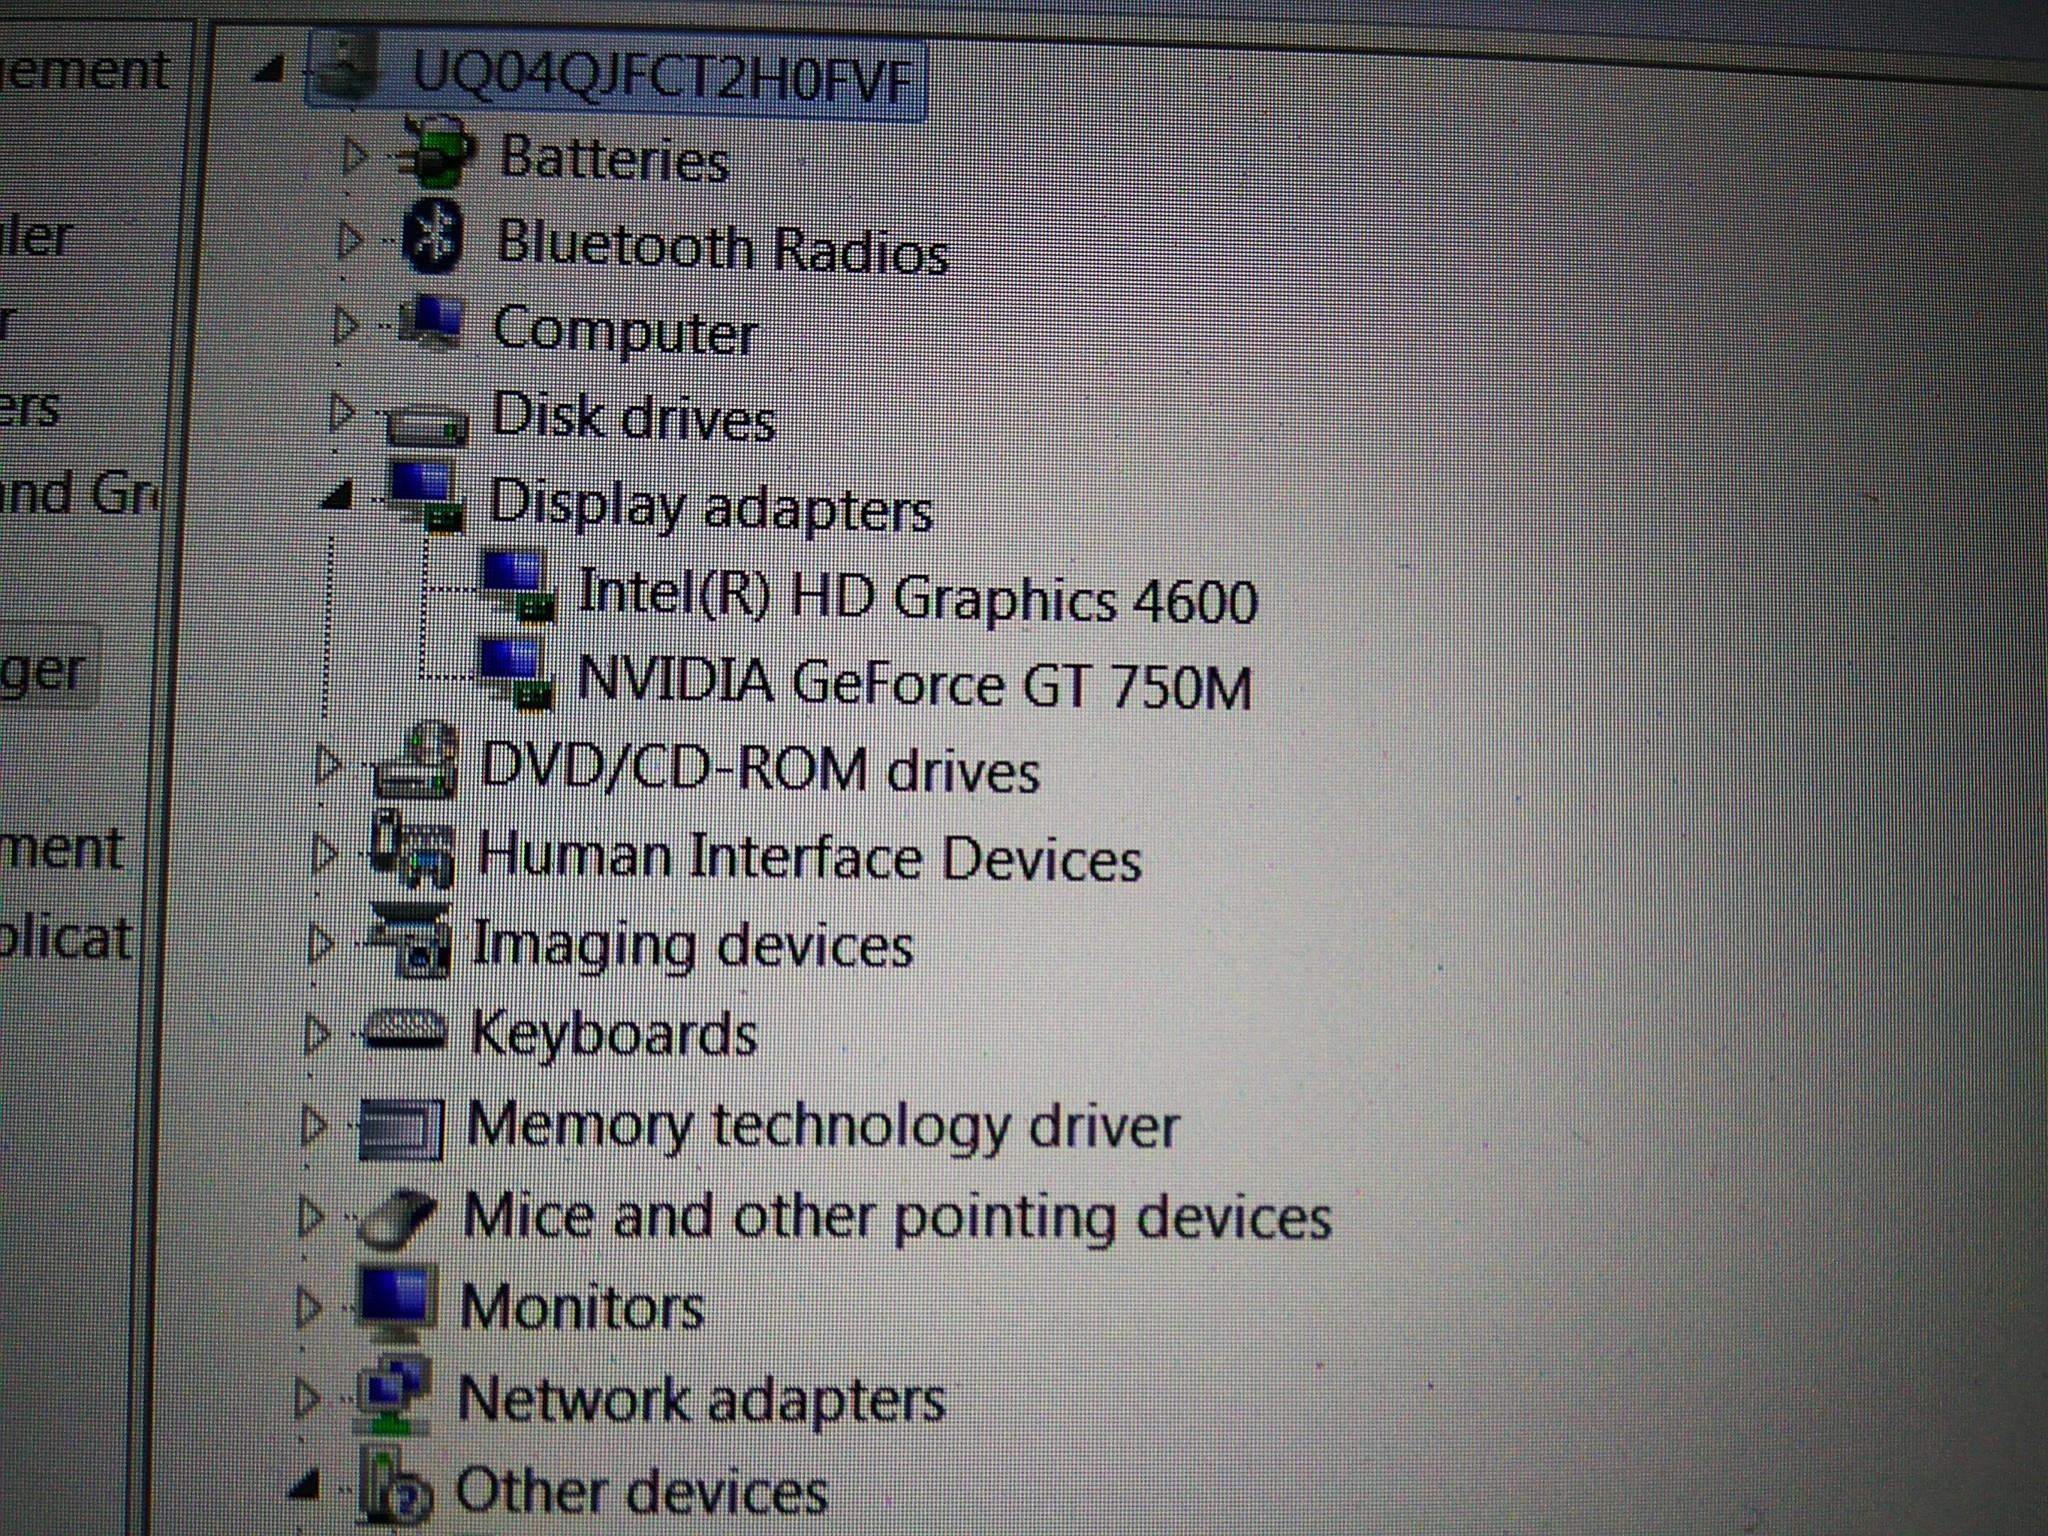Collapse the Display adapters node
This screenshot has width=2048, height=1536.
click(338, 495)
